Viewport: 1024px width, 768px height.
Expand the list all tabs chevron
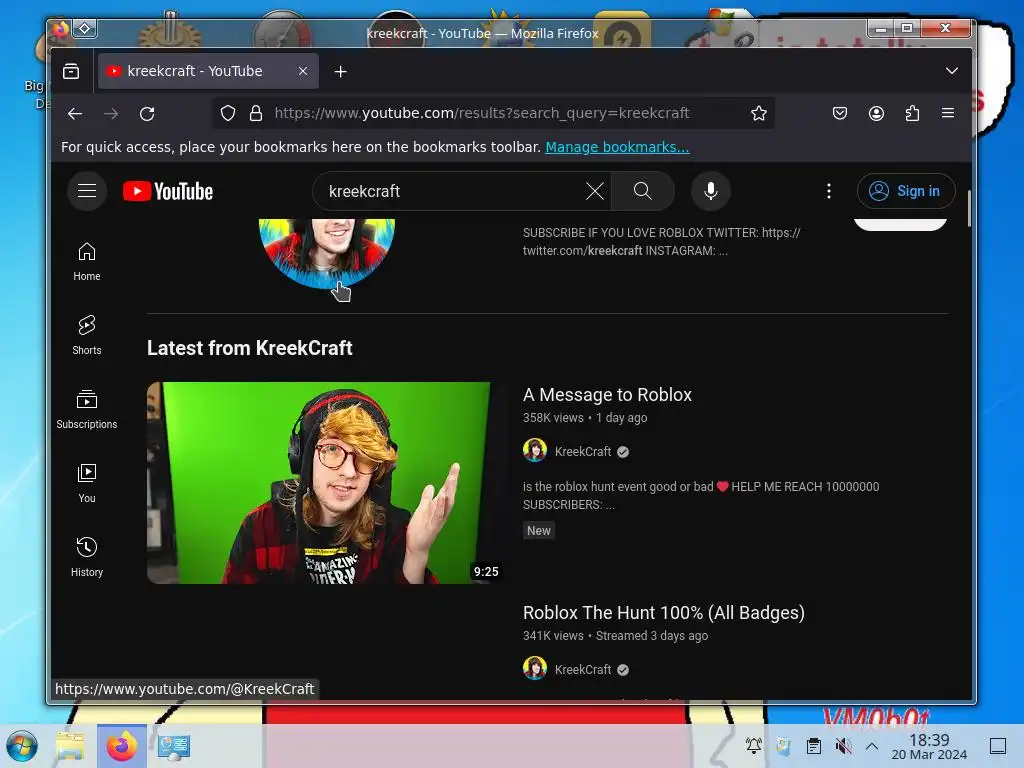coord(952,71)
